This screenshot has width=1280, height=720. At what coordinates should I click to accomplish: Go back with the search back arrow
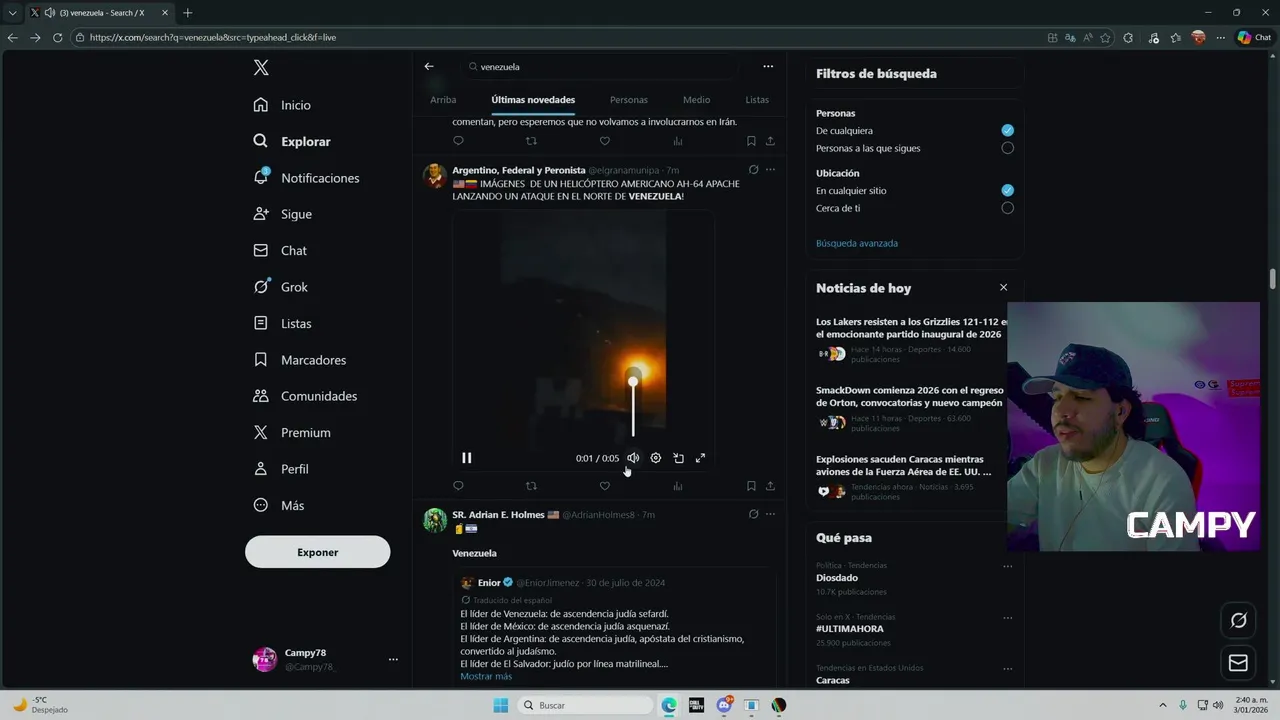point(429,66)
